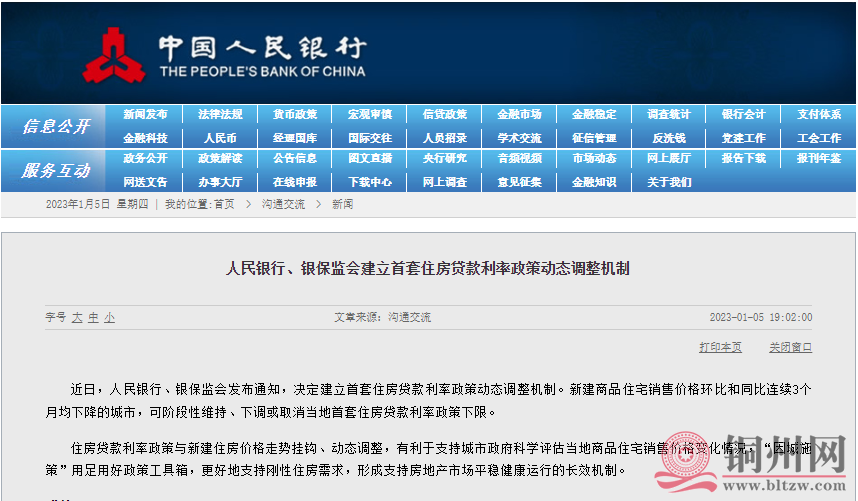This screenshot has height=501, width=858.
Task: Set font size to 大
Action: tap(77, 317)
